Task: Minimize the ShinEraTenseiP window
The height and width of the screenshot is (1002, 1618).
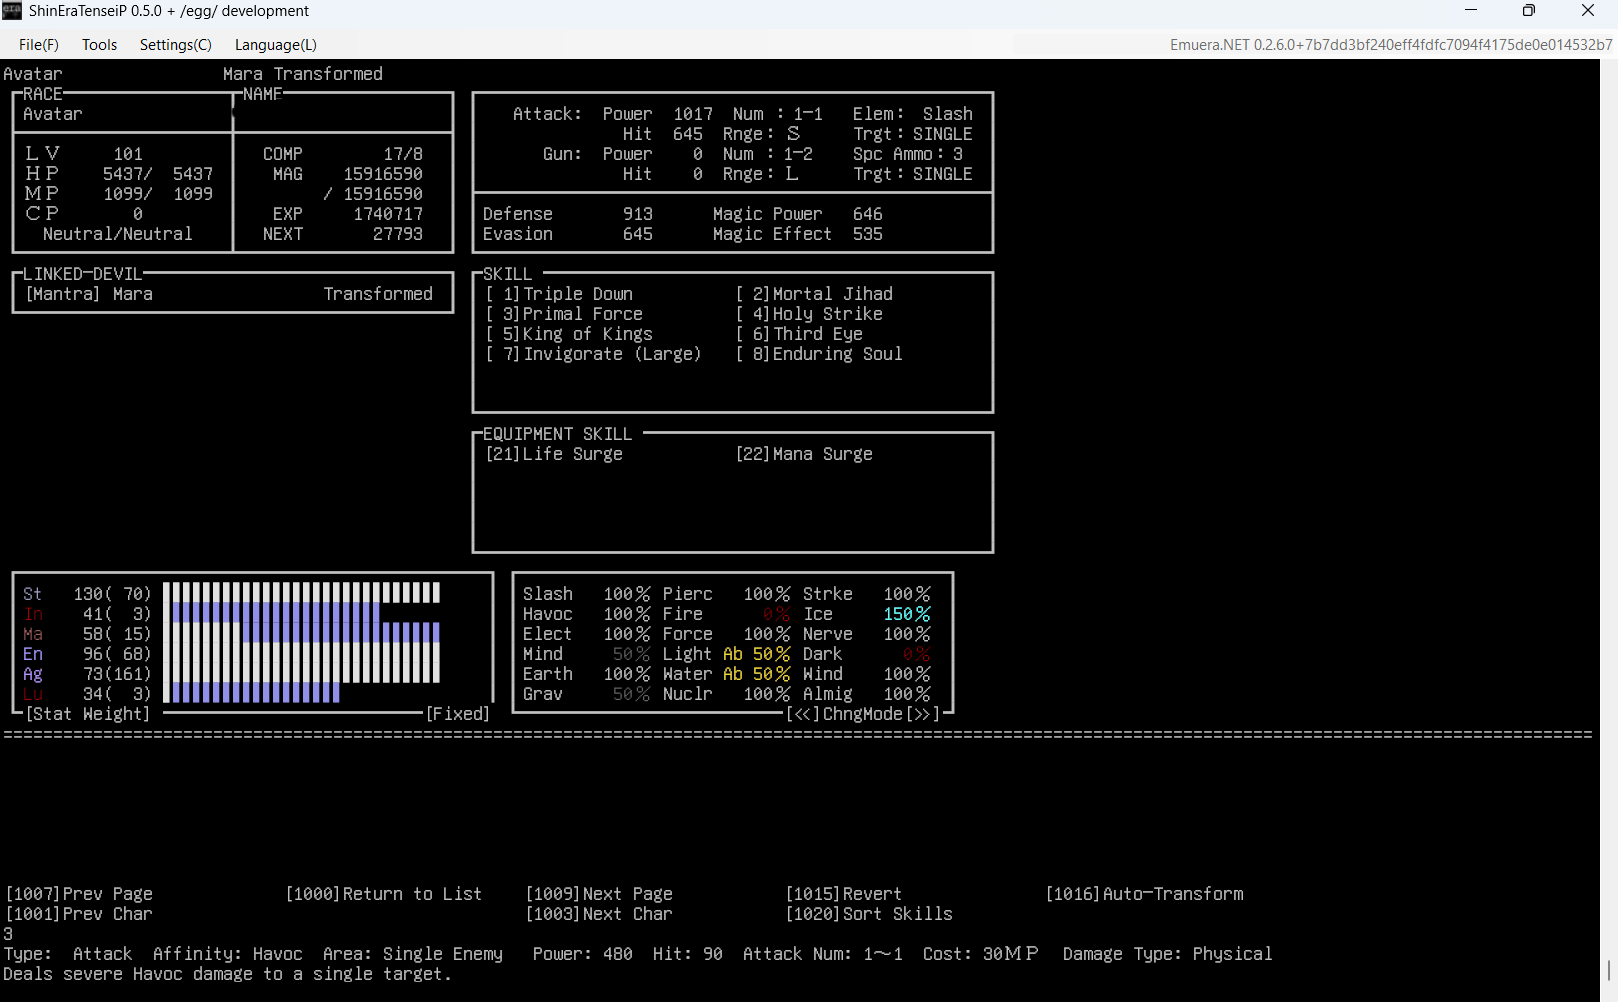Action: [1471, 11]
